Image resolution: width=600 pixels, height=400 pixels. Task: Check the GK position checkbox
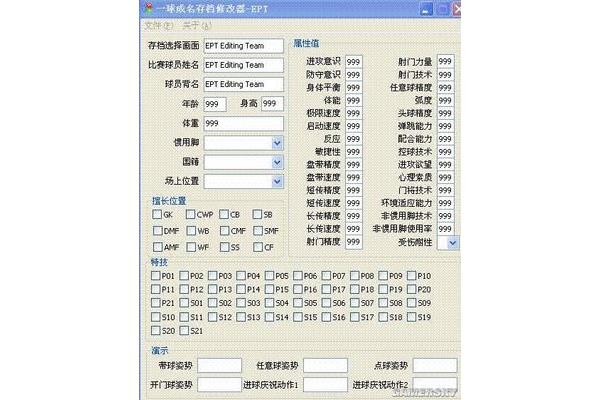(x=157, y=214)
